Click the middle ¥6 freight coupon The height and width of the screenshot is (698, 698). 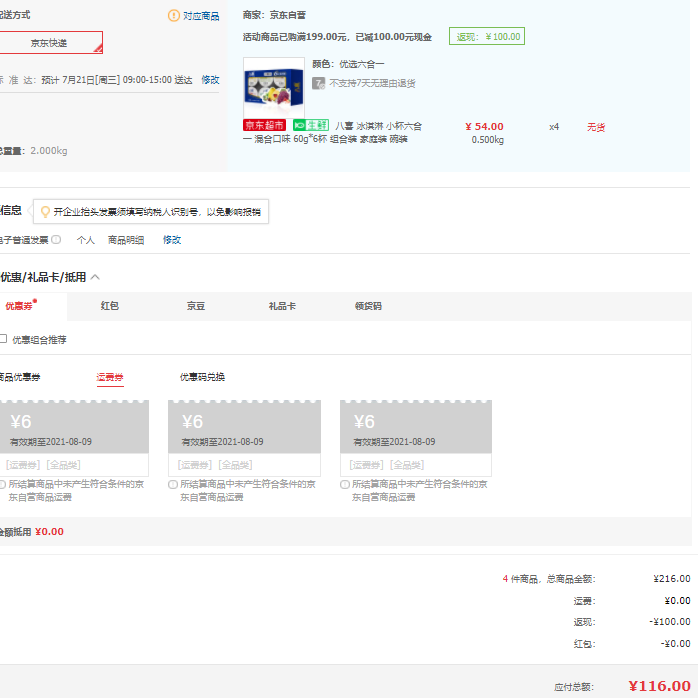pyautogui.click(x=244, y=438)
